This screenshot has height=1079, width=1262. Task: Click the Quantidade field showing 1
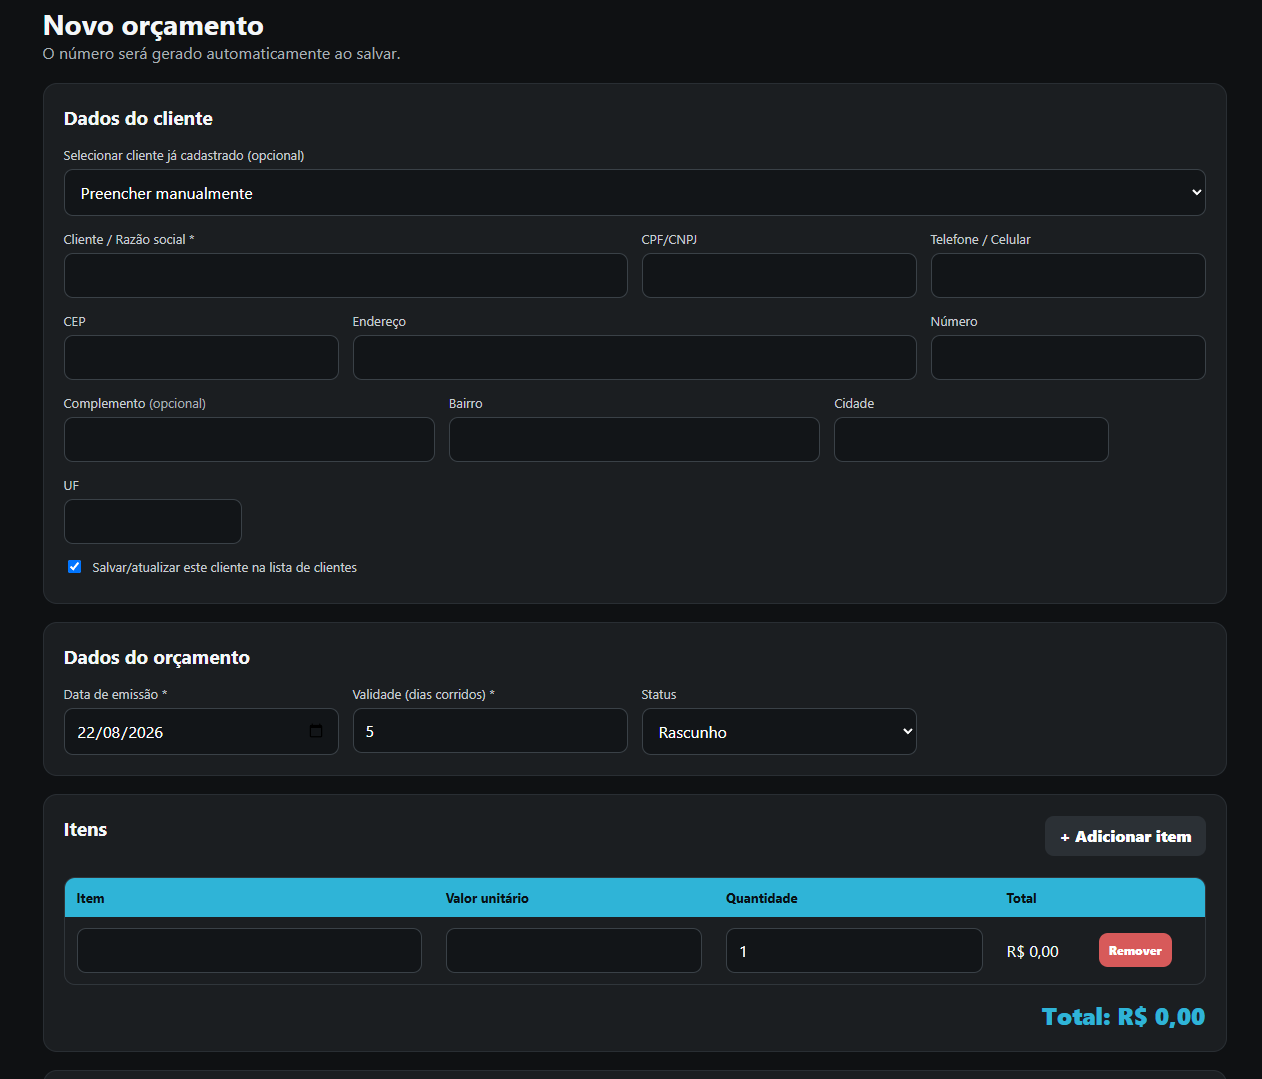point(854,950)
